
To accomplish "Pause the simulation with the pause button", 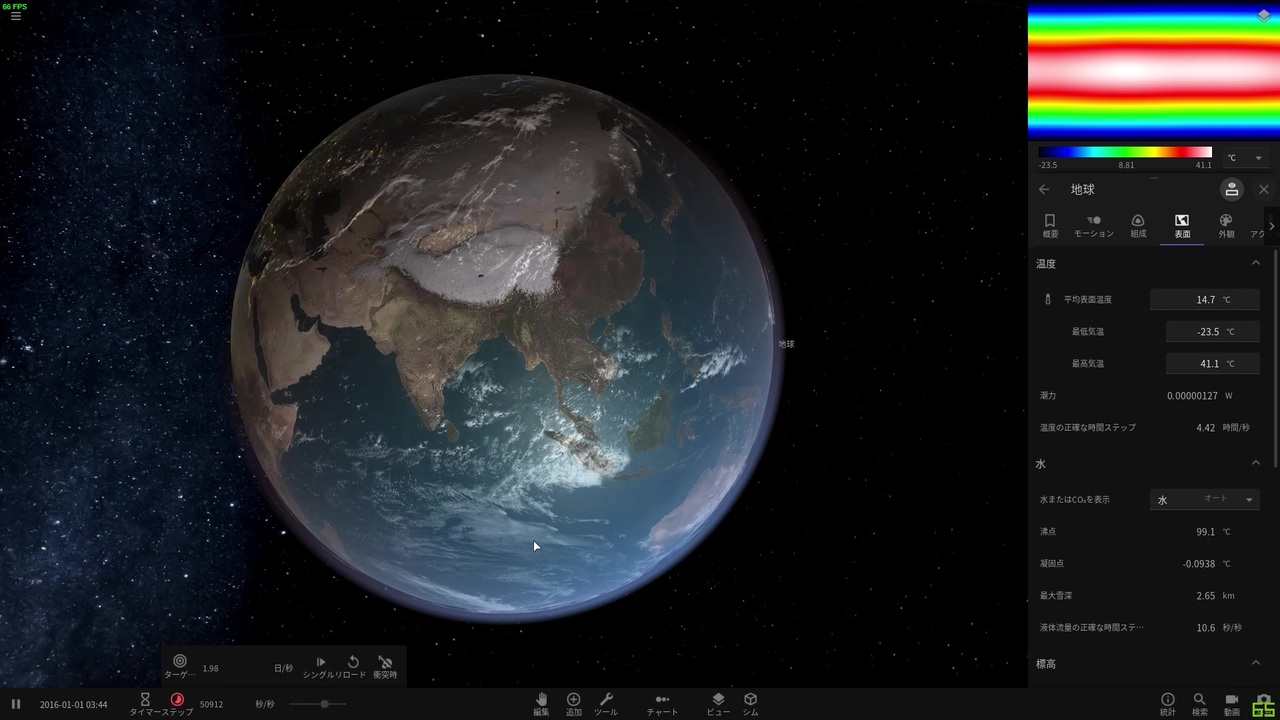I will coord(16,704).
